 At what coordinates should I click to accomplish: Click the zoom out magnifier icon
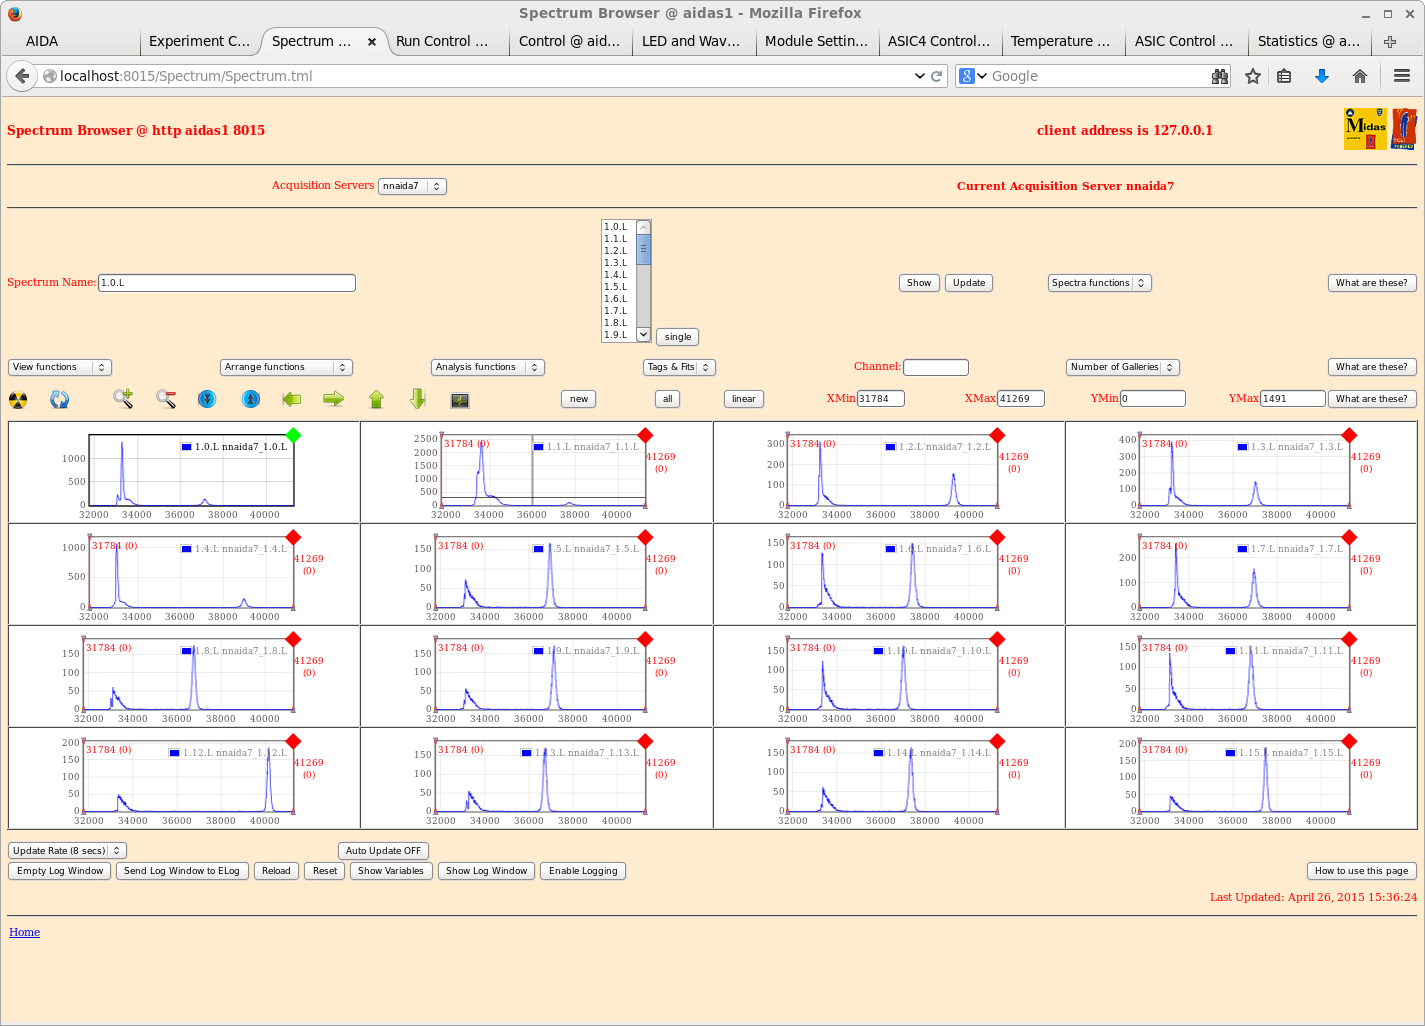pos(166,399)
